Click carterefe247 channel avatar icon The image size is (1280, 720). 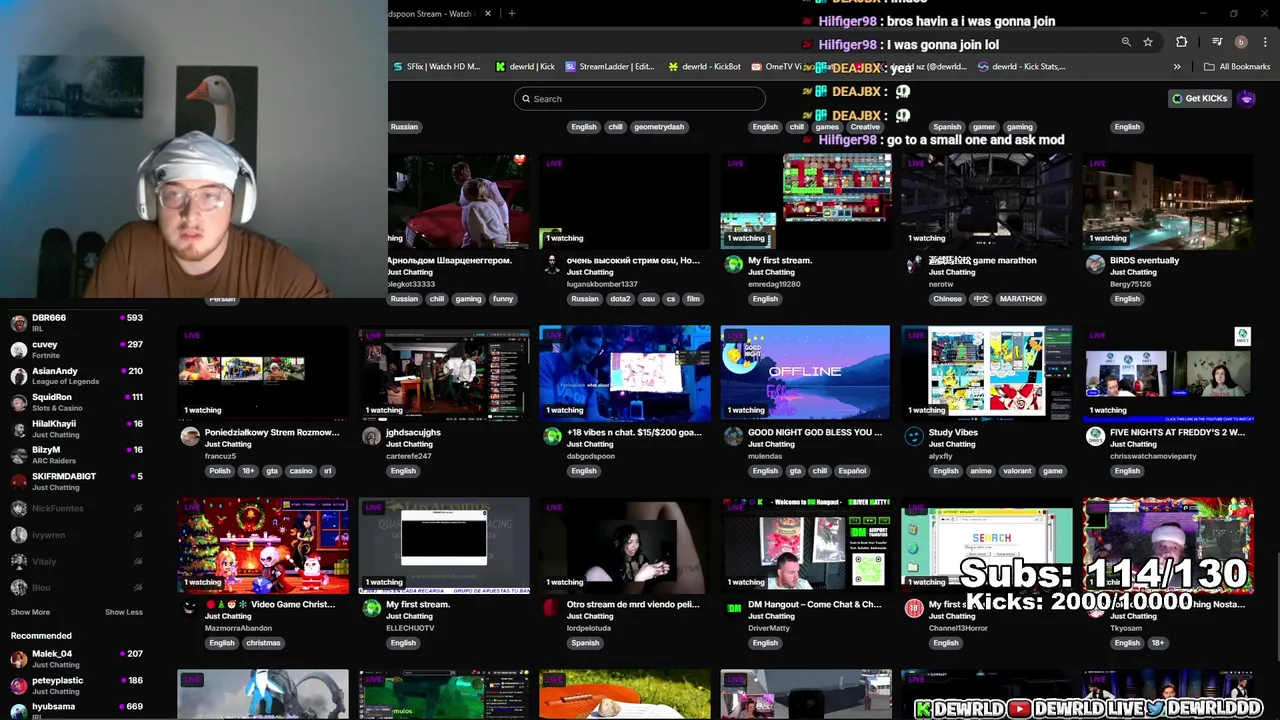click(x=371, y=437)
